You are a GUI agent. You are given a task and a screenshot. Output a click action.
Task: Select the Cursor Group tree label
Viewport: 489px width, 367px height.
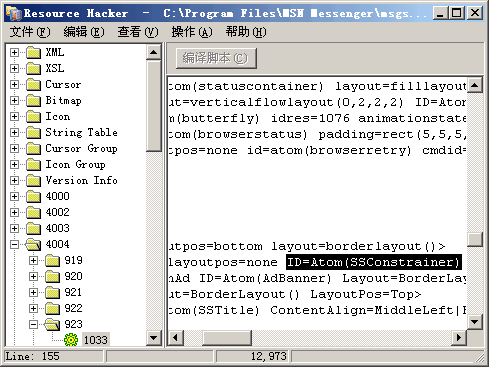tap(81, 149)
